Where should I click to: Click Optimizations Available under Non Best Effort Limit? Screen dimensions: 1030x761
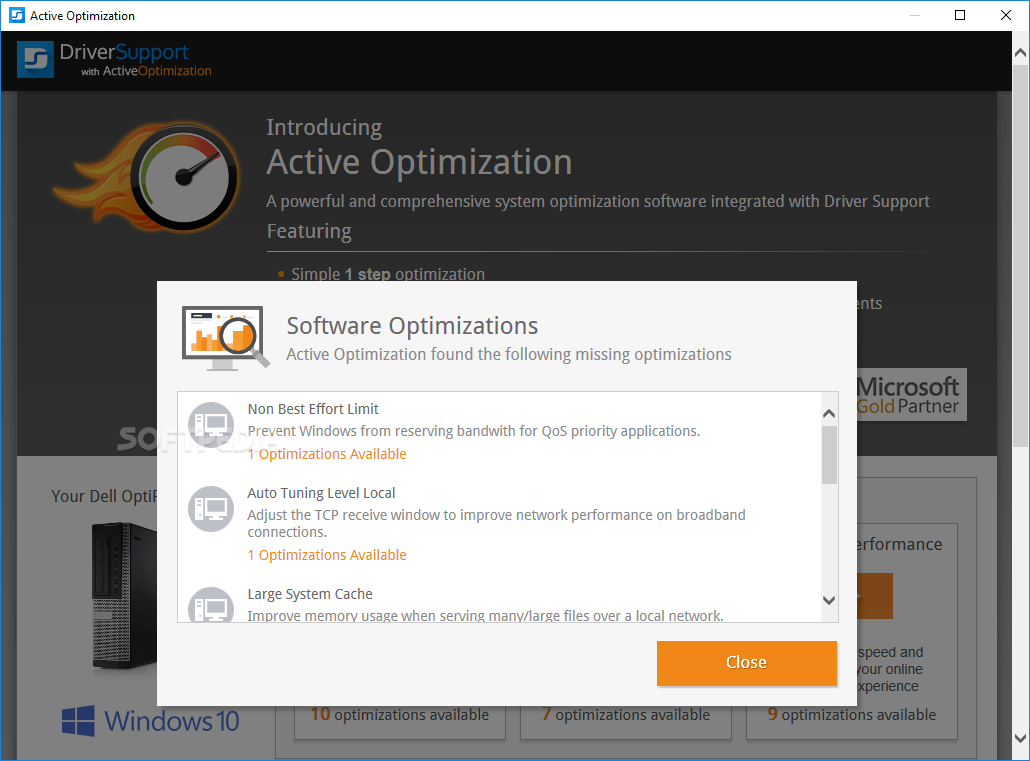tap(327, 454)
